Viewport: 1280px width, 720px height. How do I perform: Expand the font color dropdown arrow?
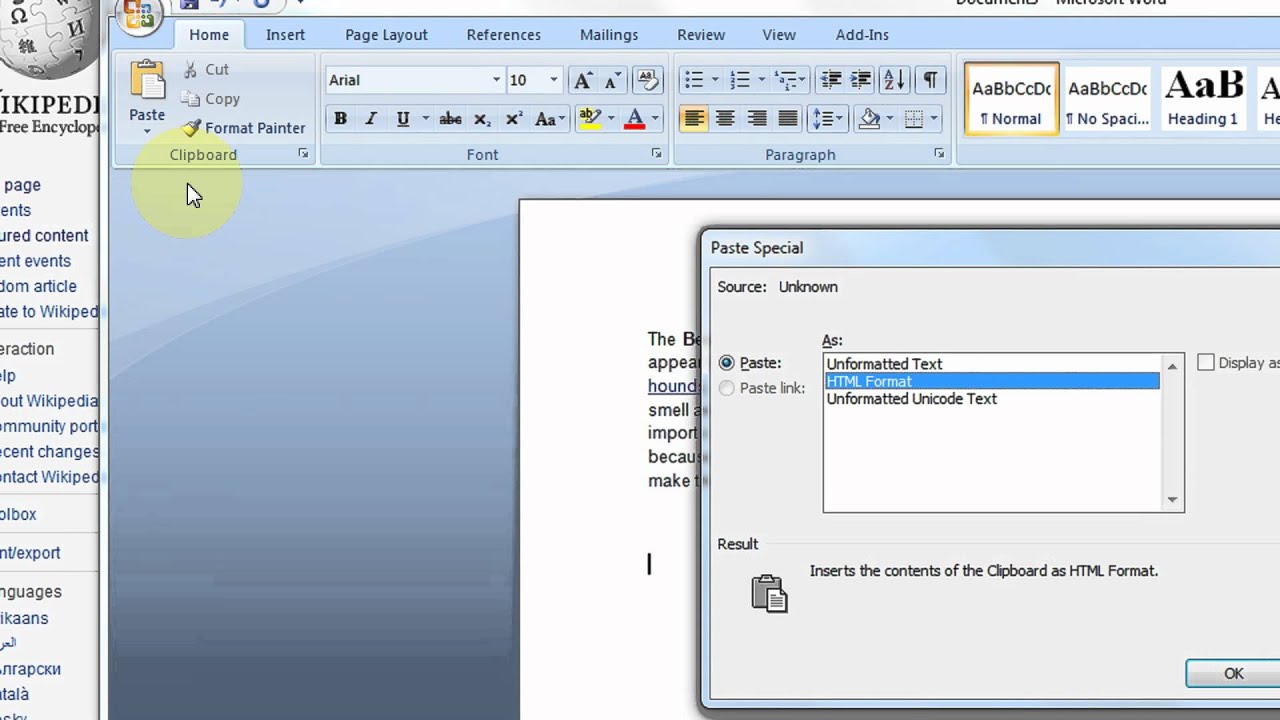coord(655,119)
